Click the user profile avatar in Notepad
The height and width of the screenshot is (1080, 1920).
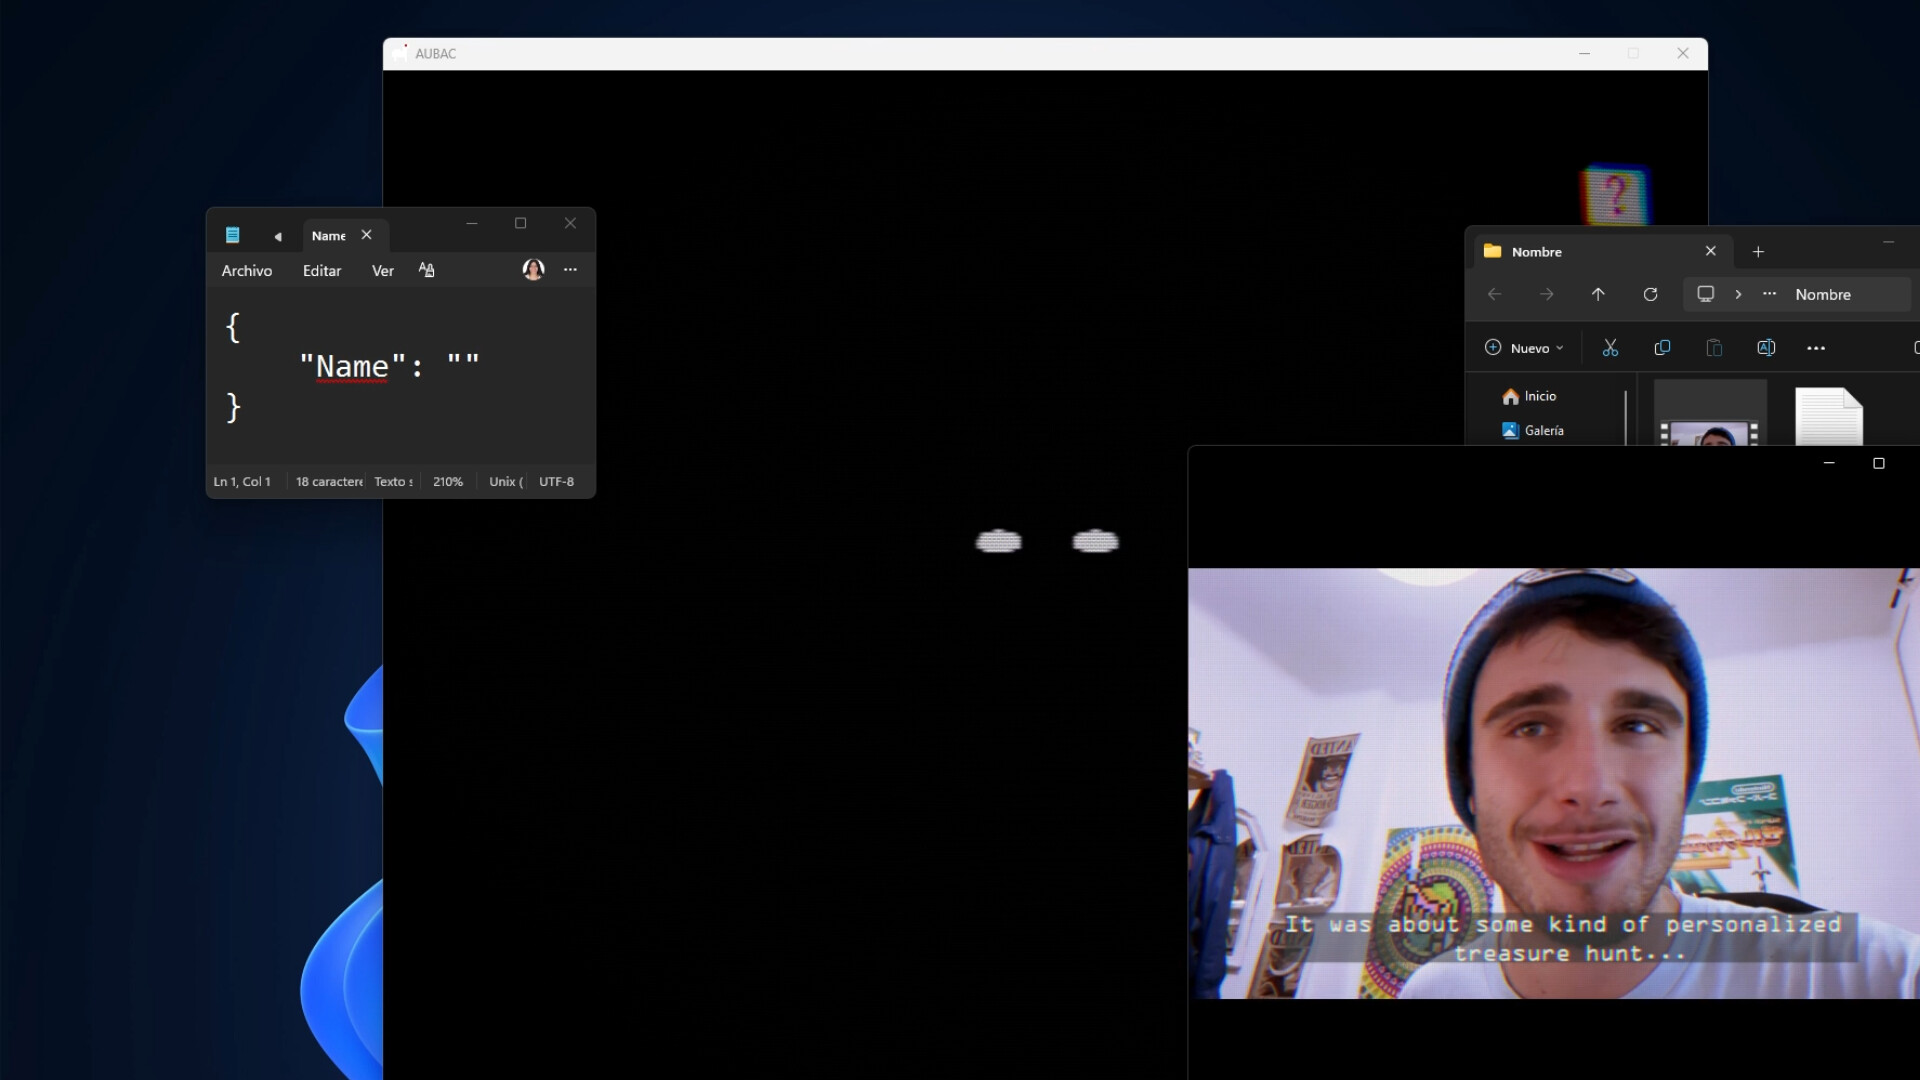point(533,269)
